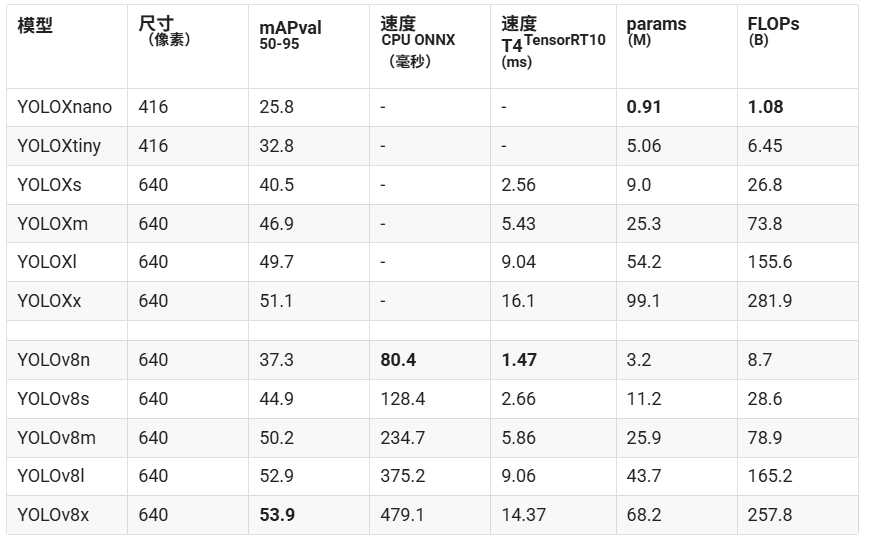The width and height of the screenshot is (871, 536).
Task: Click the bold 1.47 TensorRT speed
Action: click(x=519, y=360)
